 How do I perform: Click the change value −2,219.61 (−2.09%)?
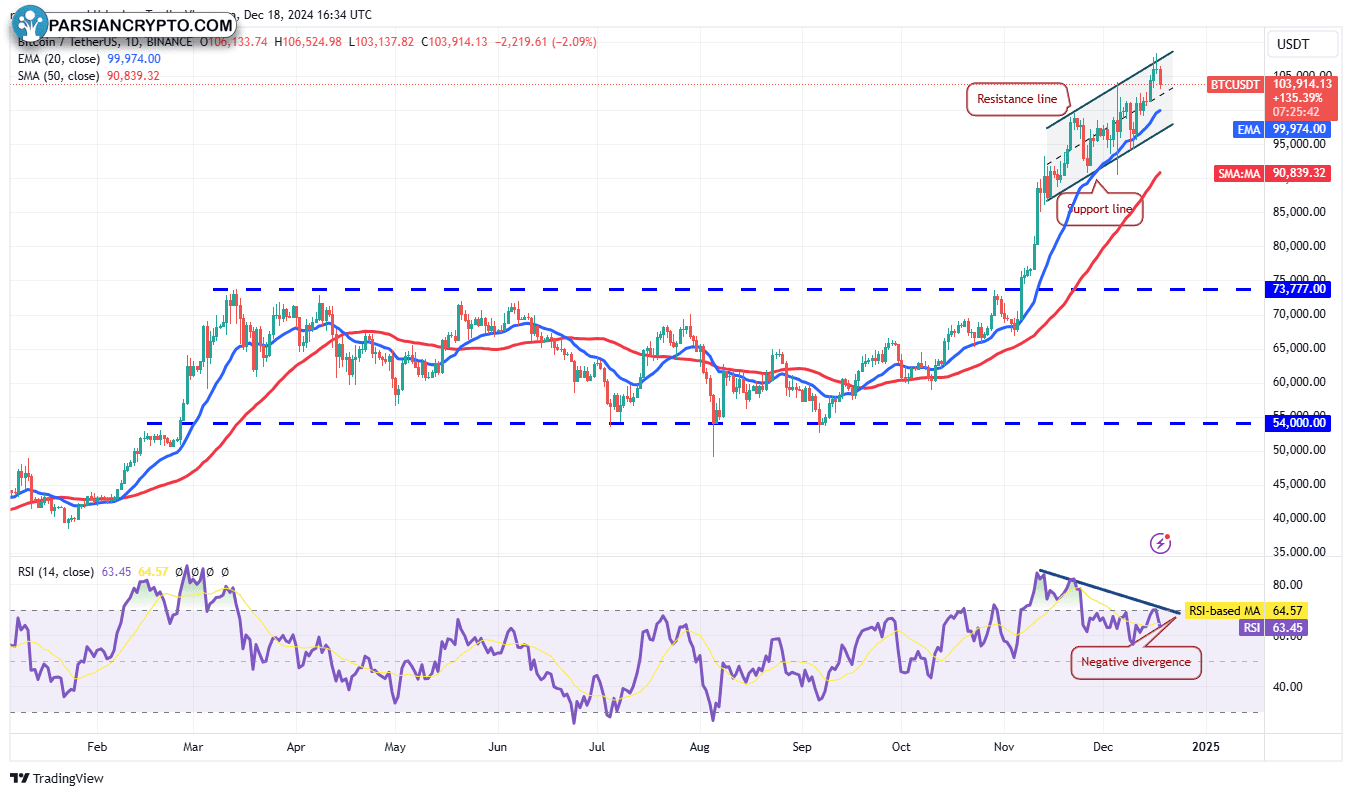pos(546,42)
